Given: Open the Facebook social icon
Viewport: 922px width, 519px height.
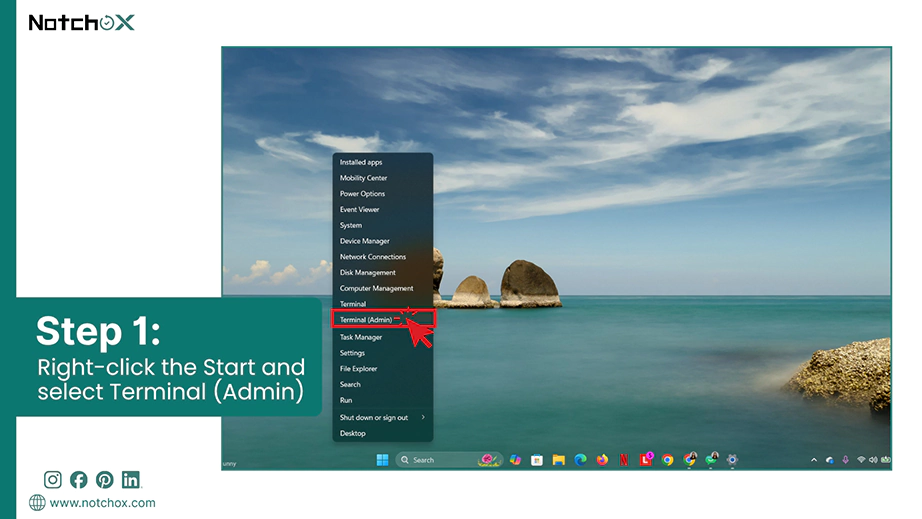Looking at the screenshot, I should [79, 480].
